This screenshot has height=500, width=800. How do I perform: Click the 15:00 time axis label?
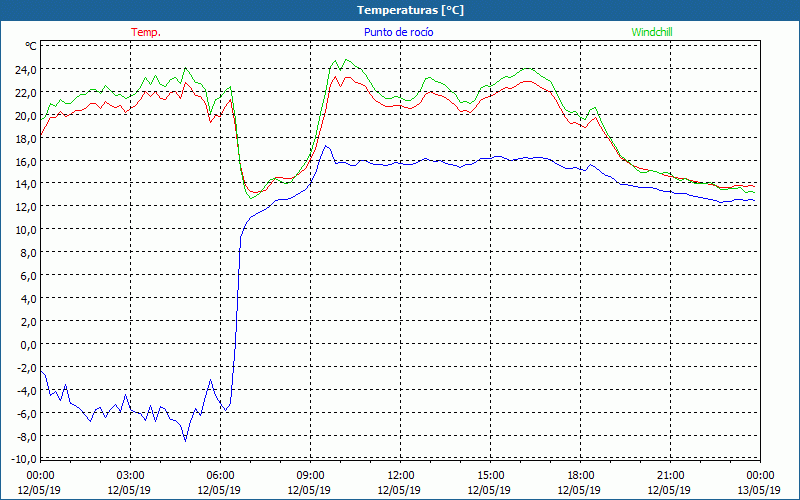pos(490,476)
